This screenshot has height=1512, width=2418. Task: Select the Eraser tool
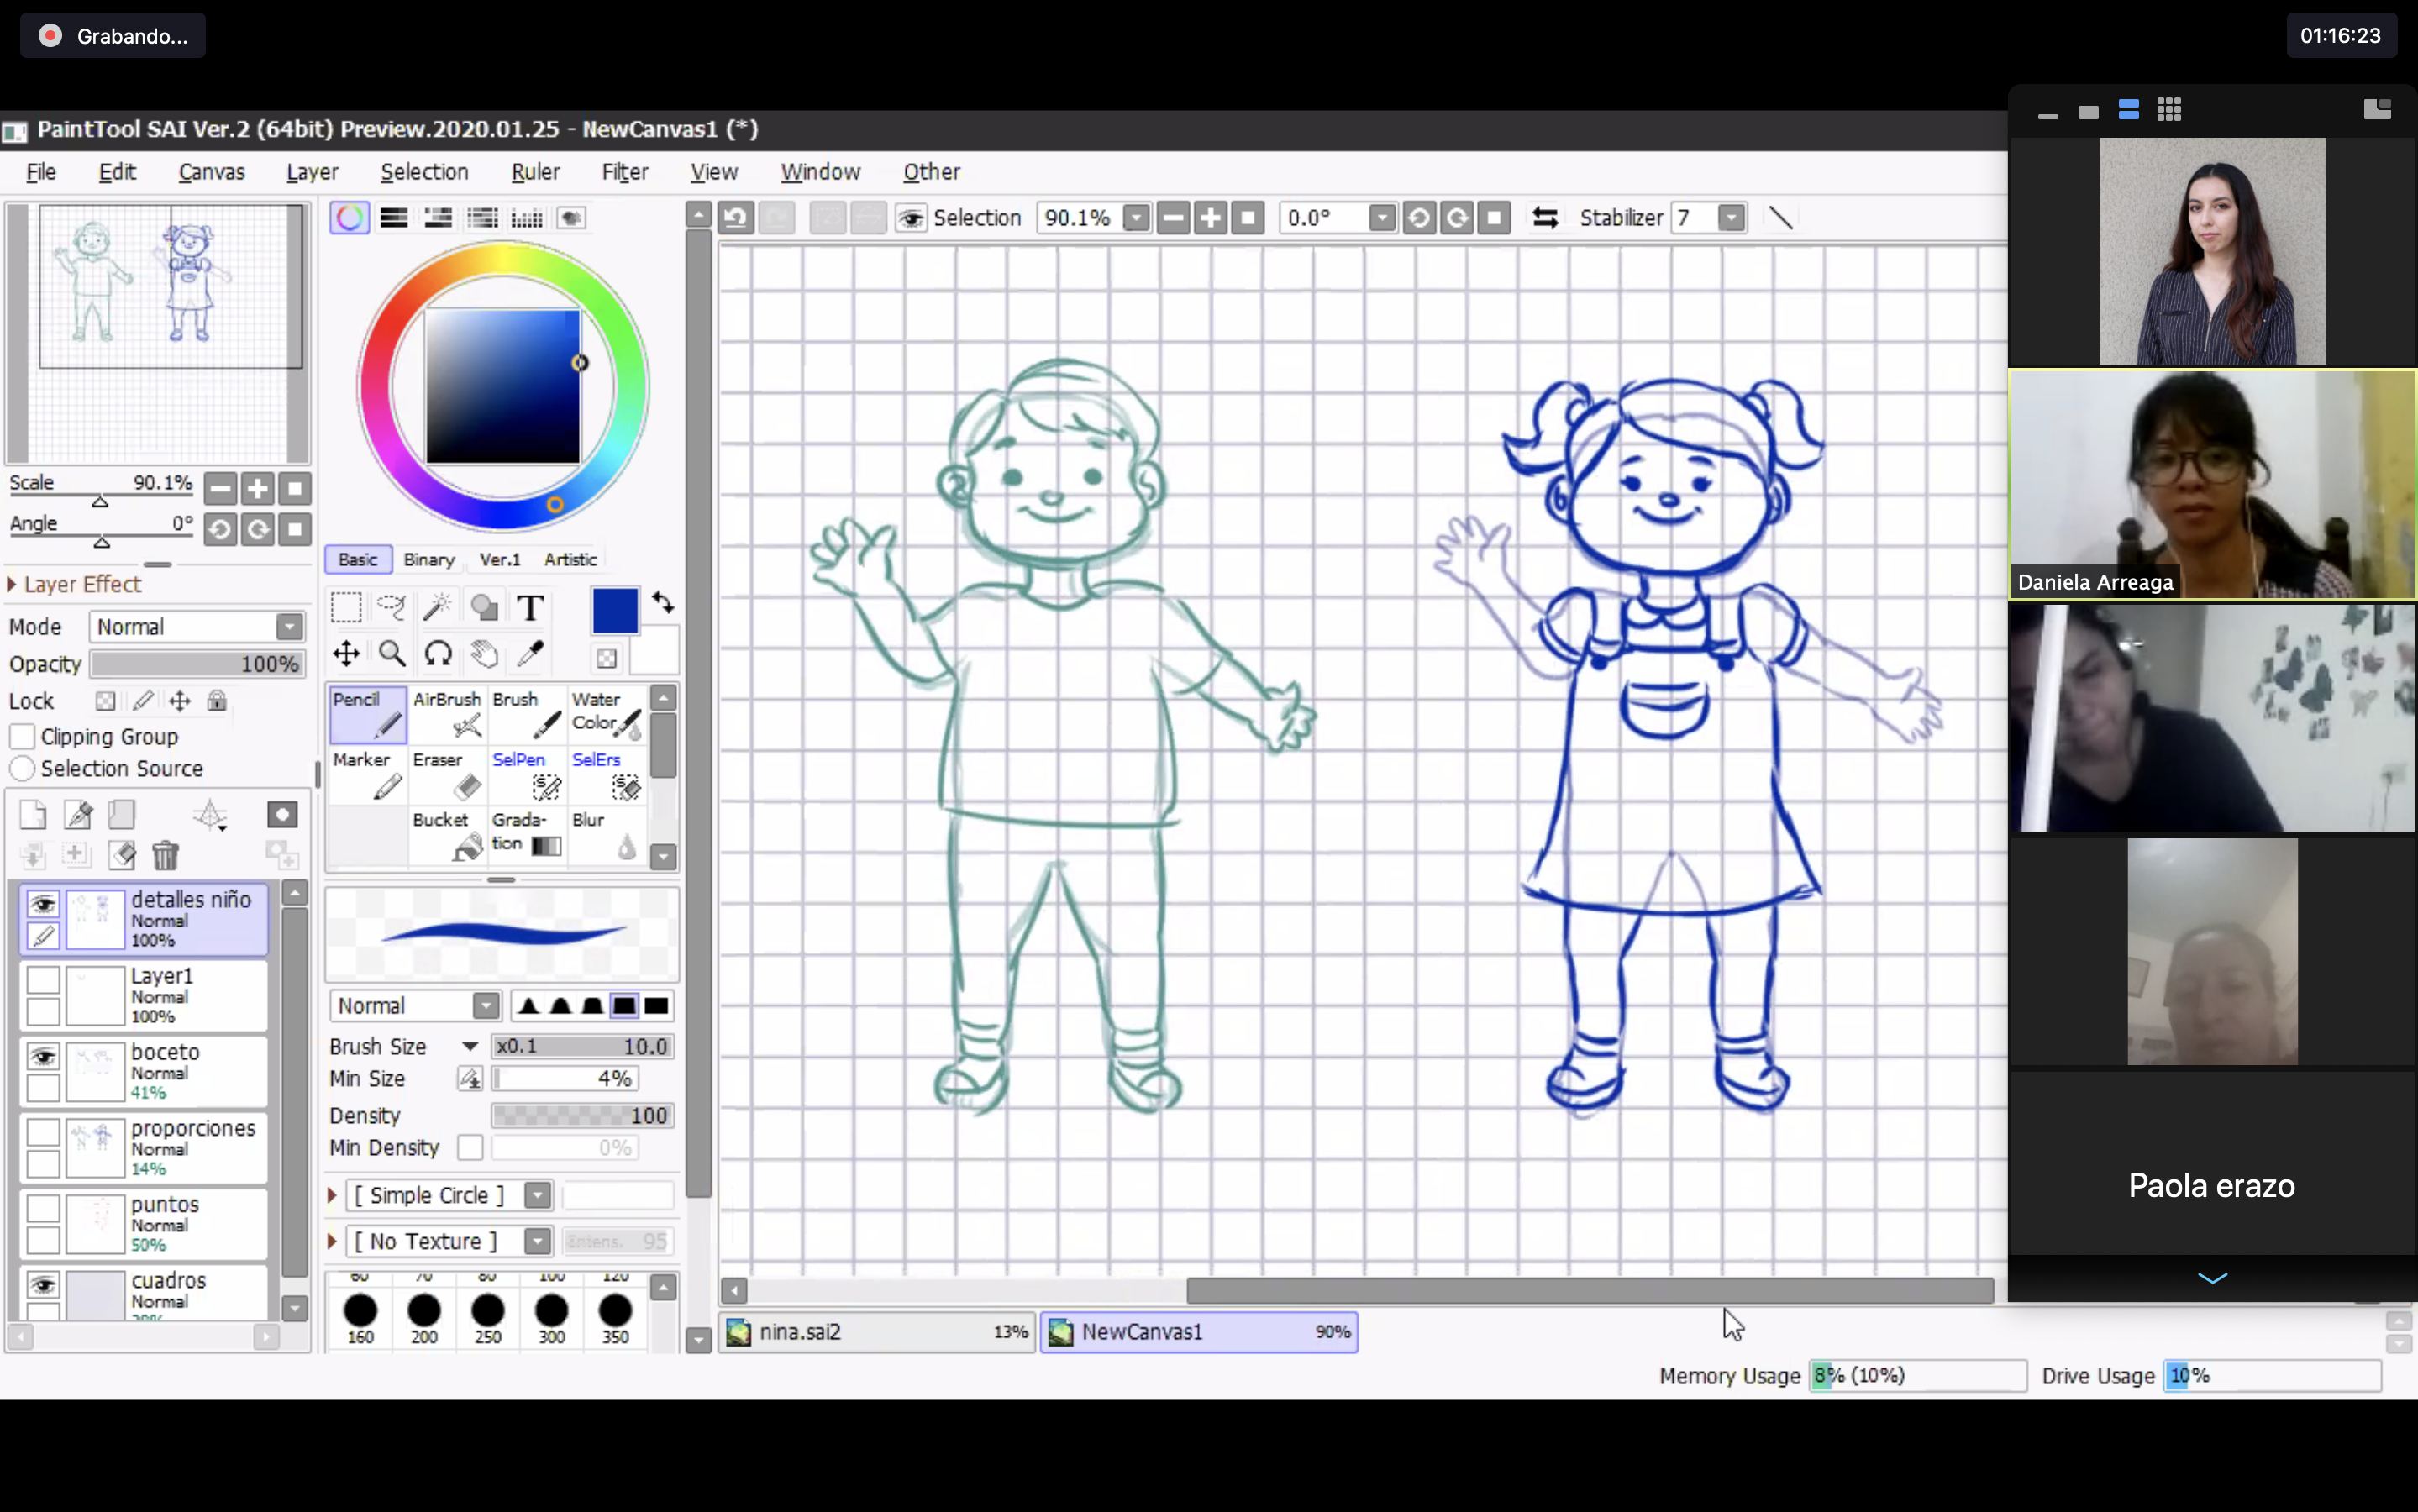tap(447, 774)
